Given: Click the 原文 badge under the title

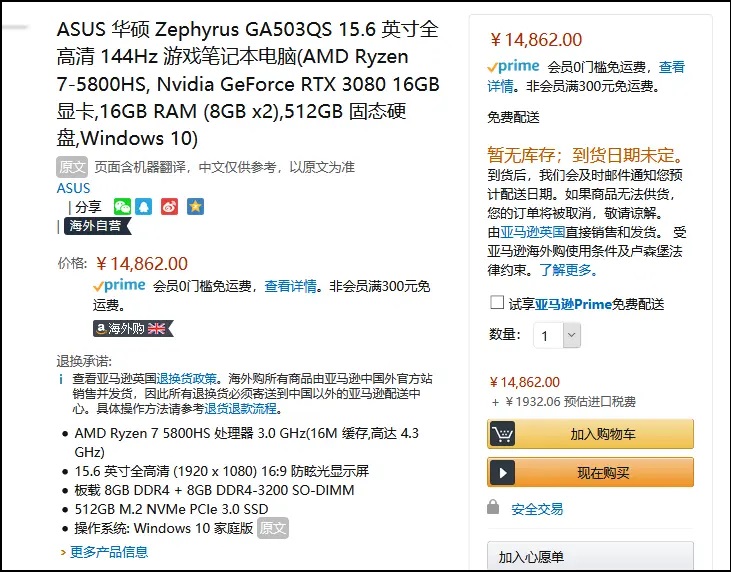Looking at the screenshot, I should pos(72,167).
